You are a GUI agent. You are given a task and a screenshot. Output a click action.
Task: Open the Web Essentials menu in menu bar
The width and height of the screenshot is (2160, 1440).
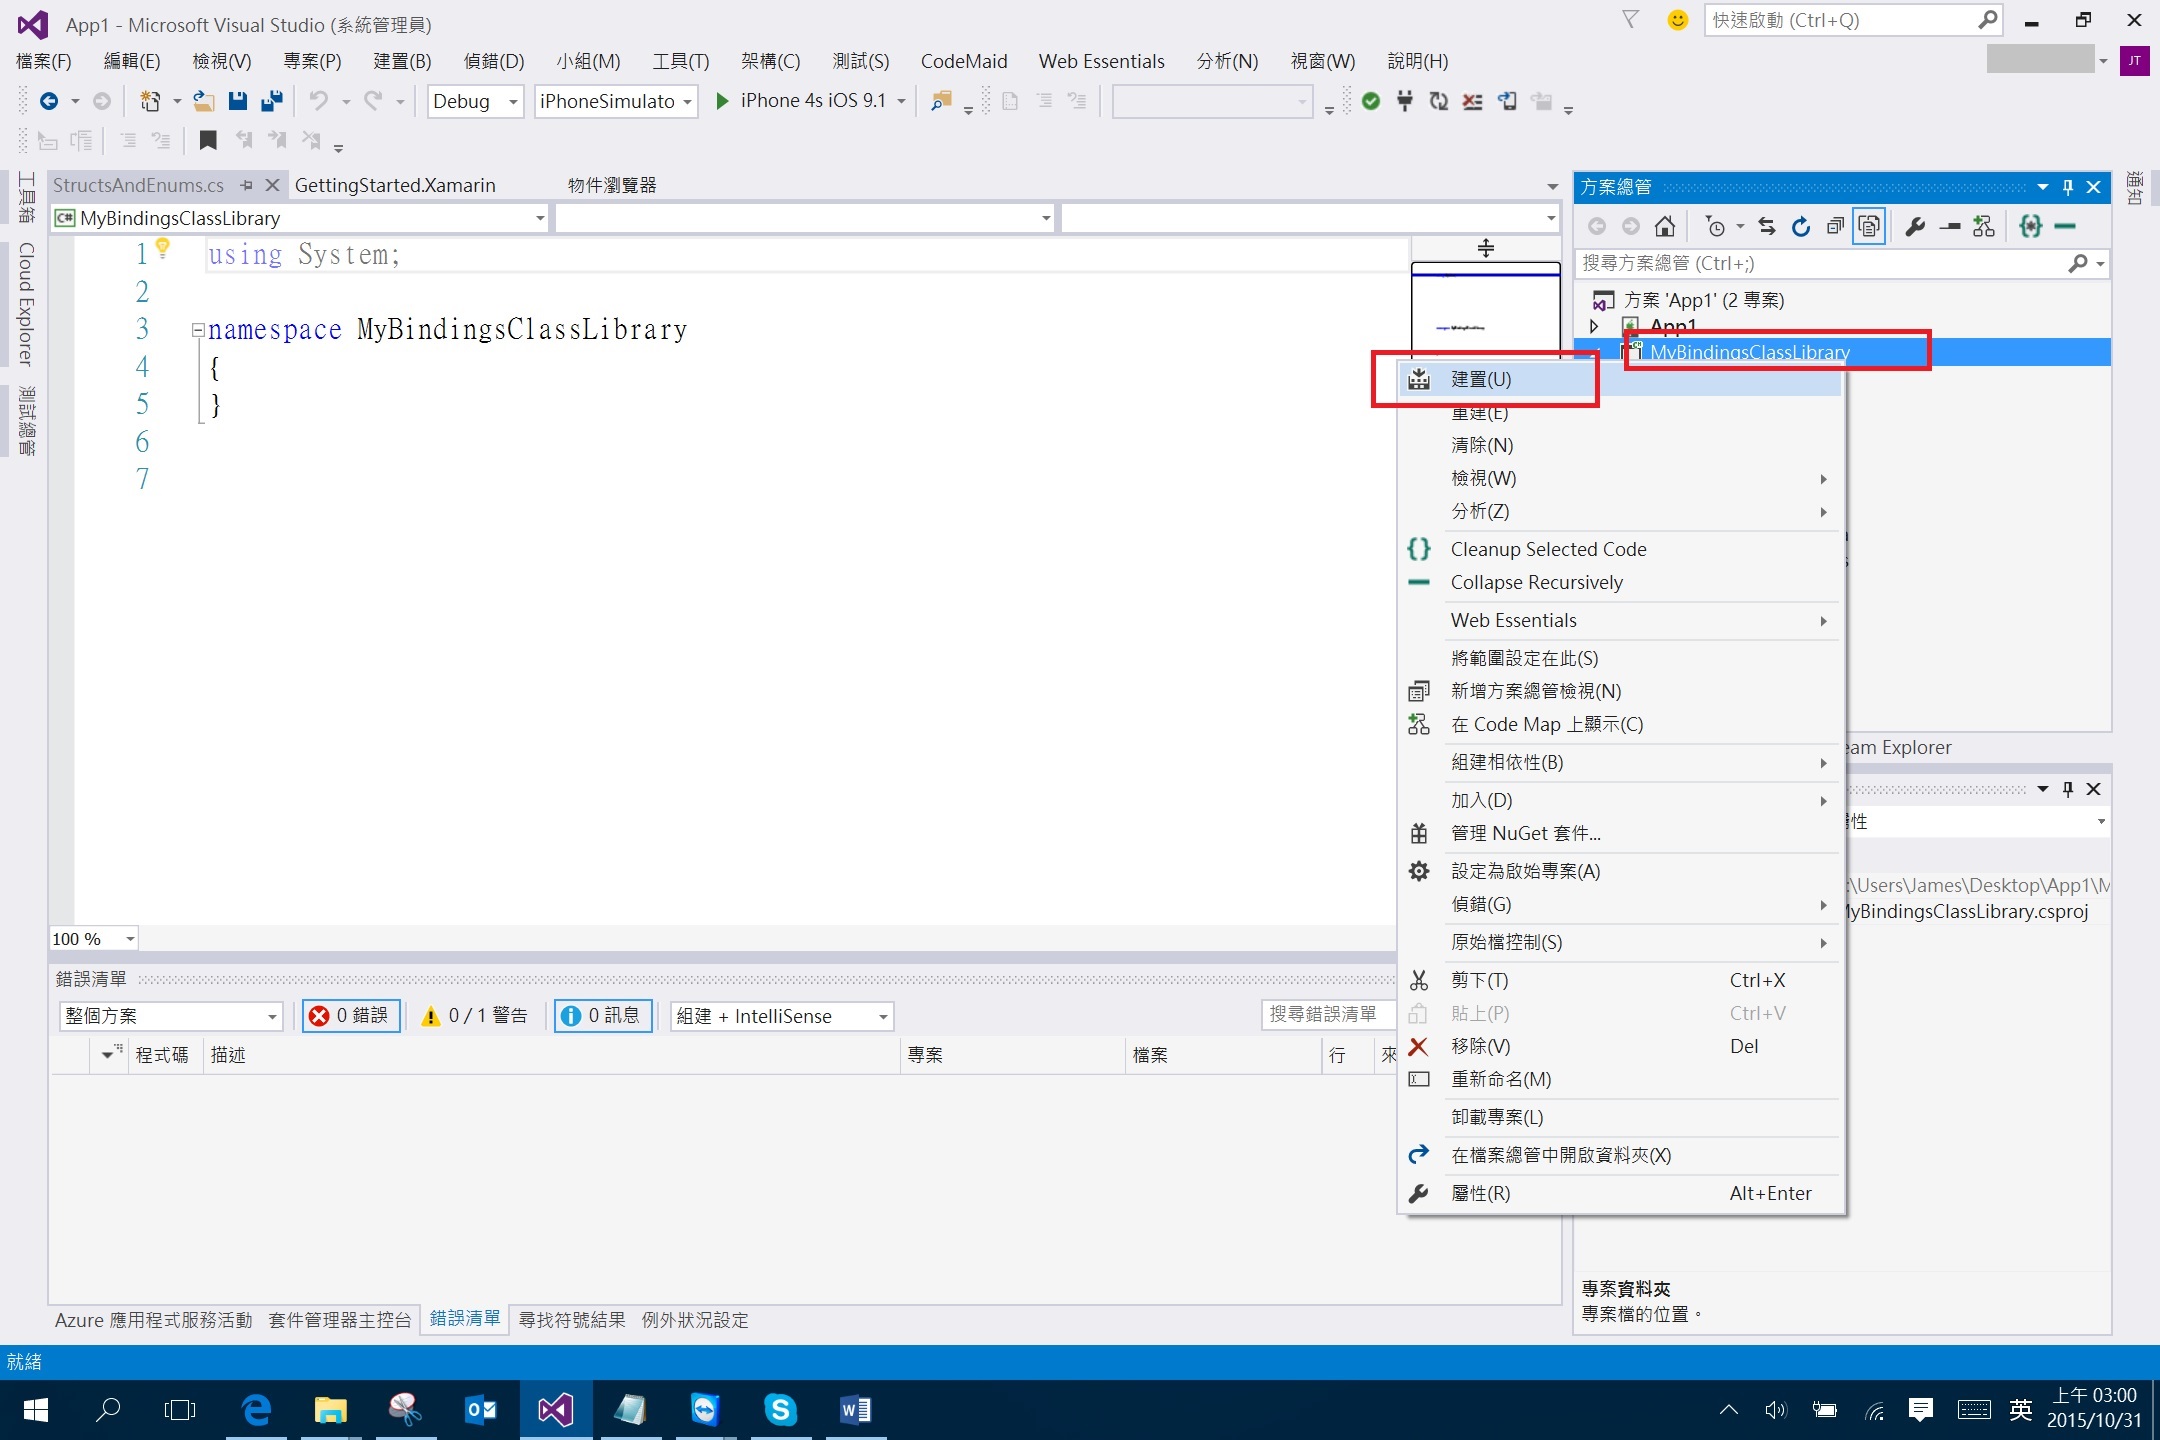pyautogui.click(x=1101, y=61)
